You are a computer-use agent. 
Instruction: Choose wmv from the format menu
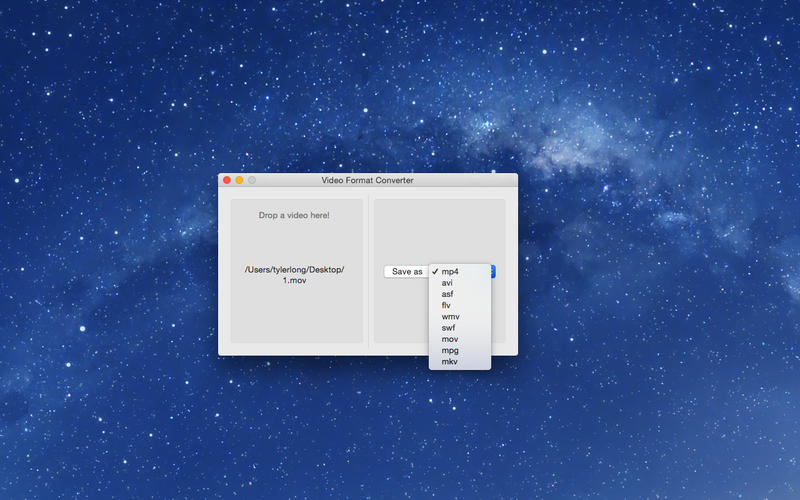click(x=450, y=316)
